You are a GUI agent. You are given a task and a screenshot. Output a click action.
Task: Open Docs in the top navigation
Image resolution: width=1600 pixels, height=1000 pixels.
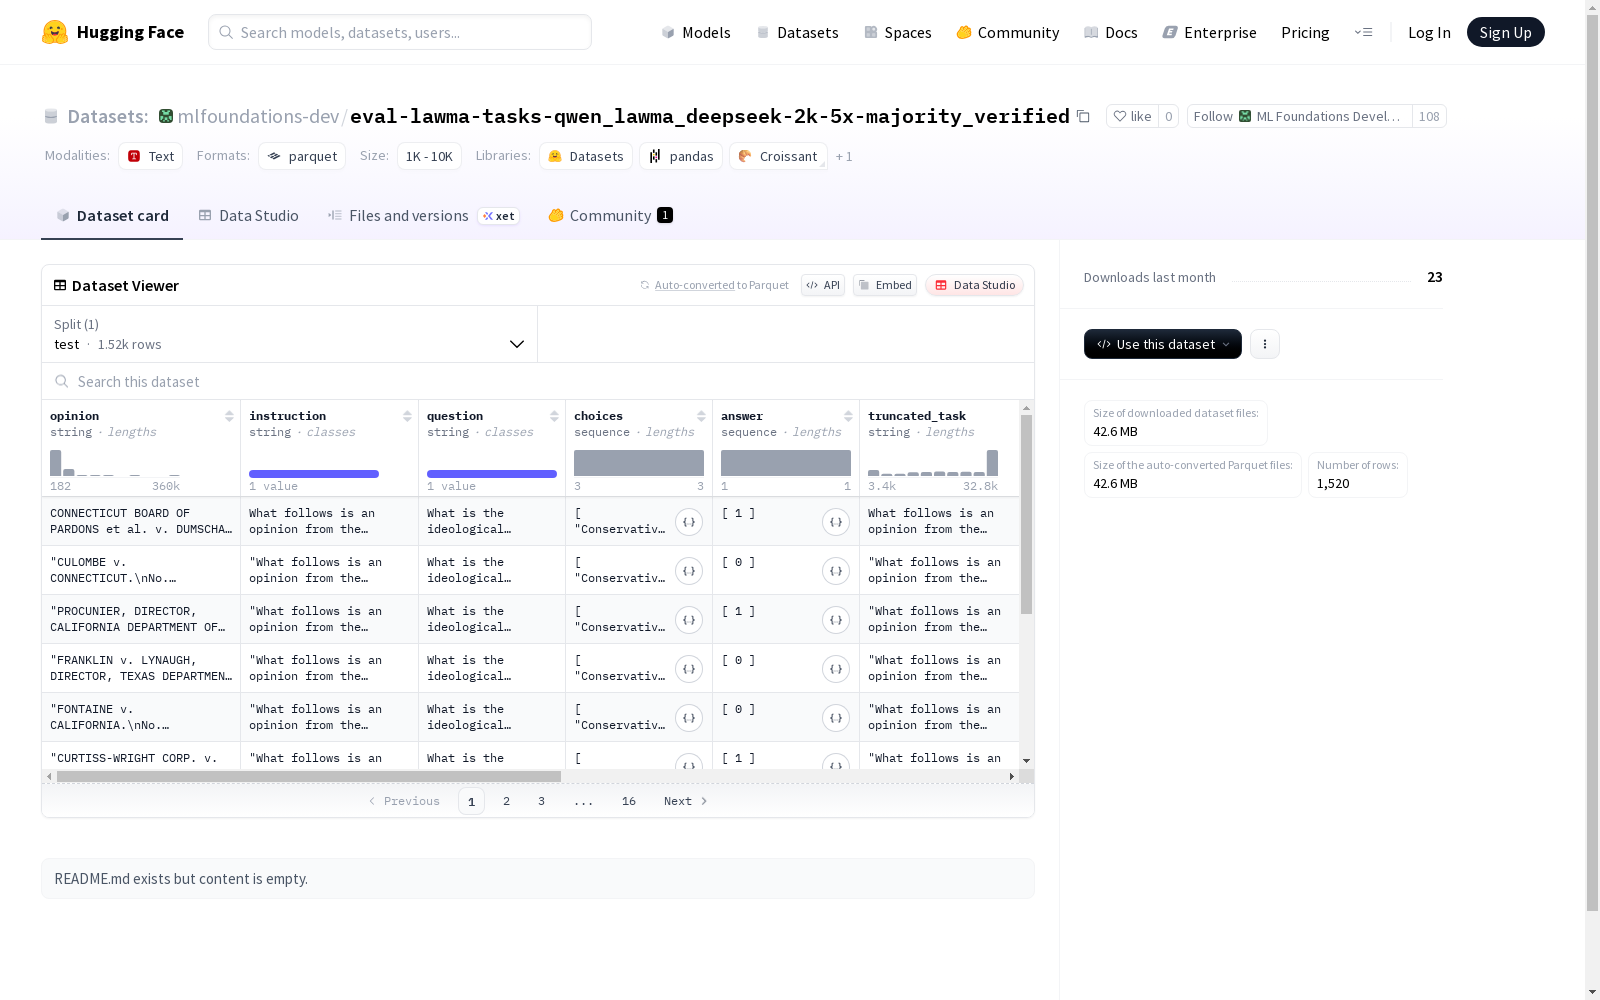pyautogui.click(x=1111, y=32)
